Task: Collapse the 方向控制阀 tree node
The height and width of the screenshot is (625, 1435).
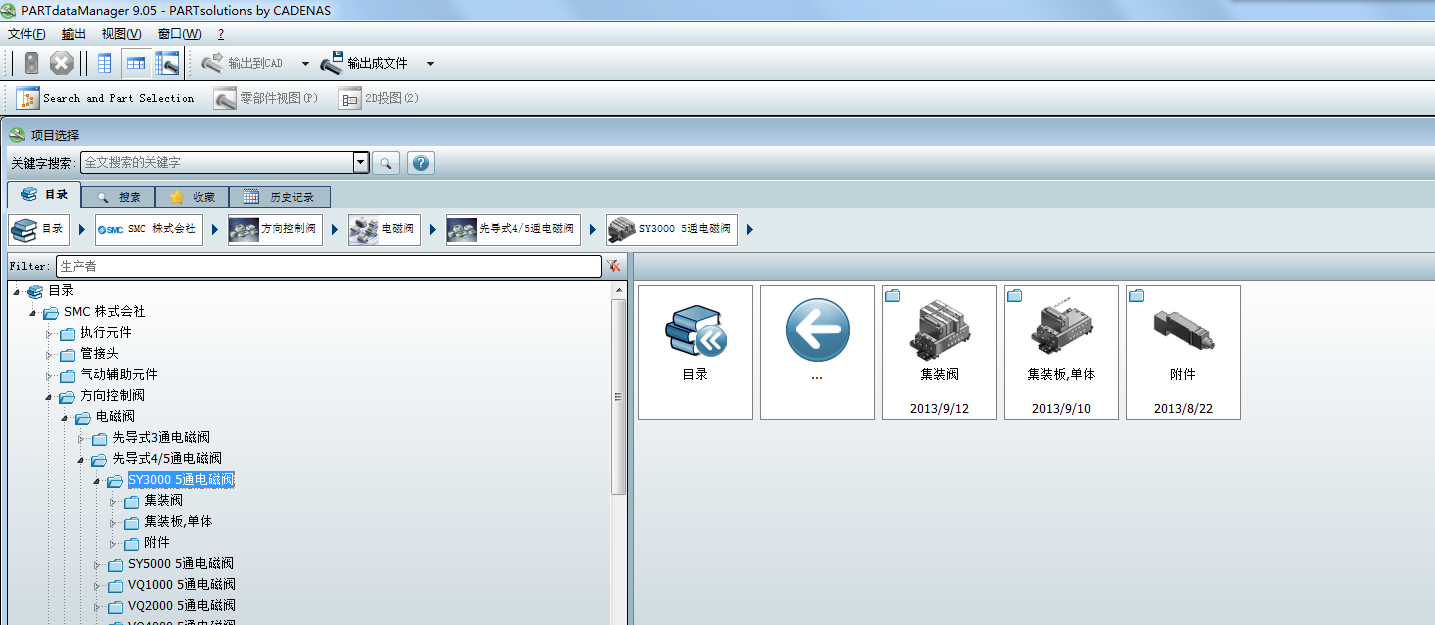Action: click(49, 397)
